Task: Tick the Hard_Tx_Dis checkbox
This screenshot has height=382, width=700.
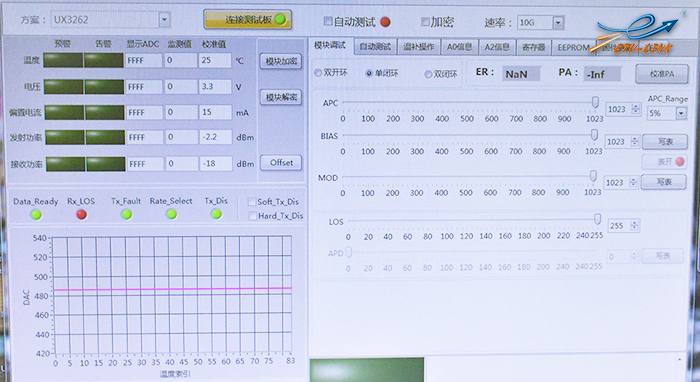Action: (x=252, y=216)
